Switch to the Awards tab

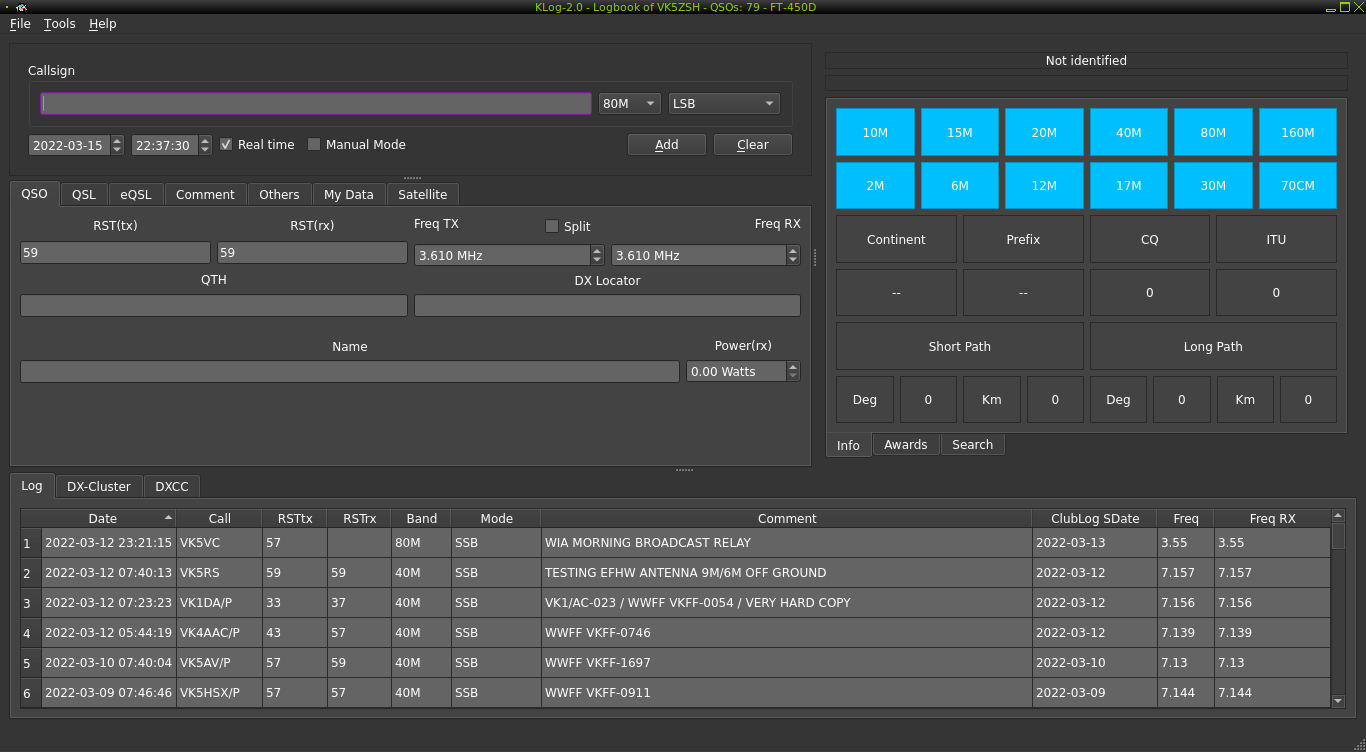coord(906,445)
